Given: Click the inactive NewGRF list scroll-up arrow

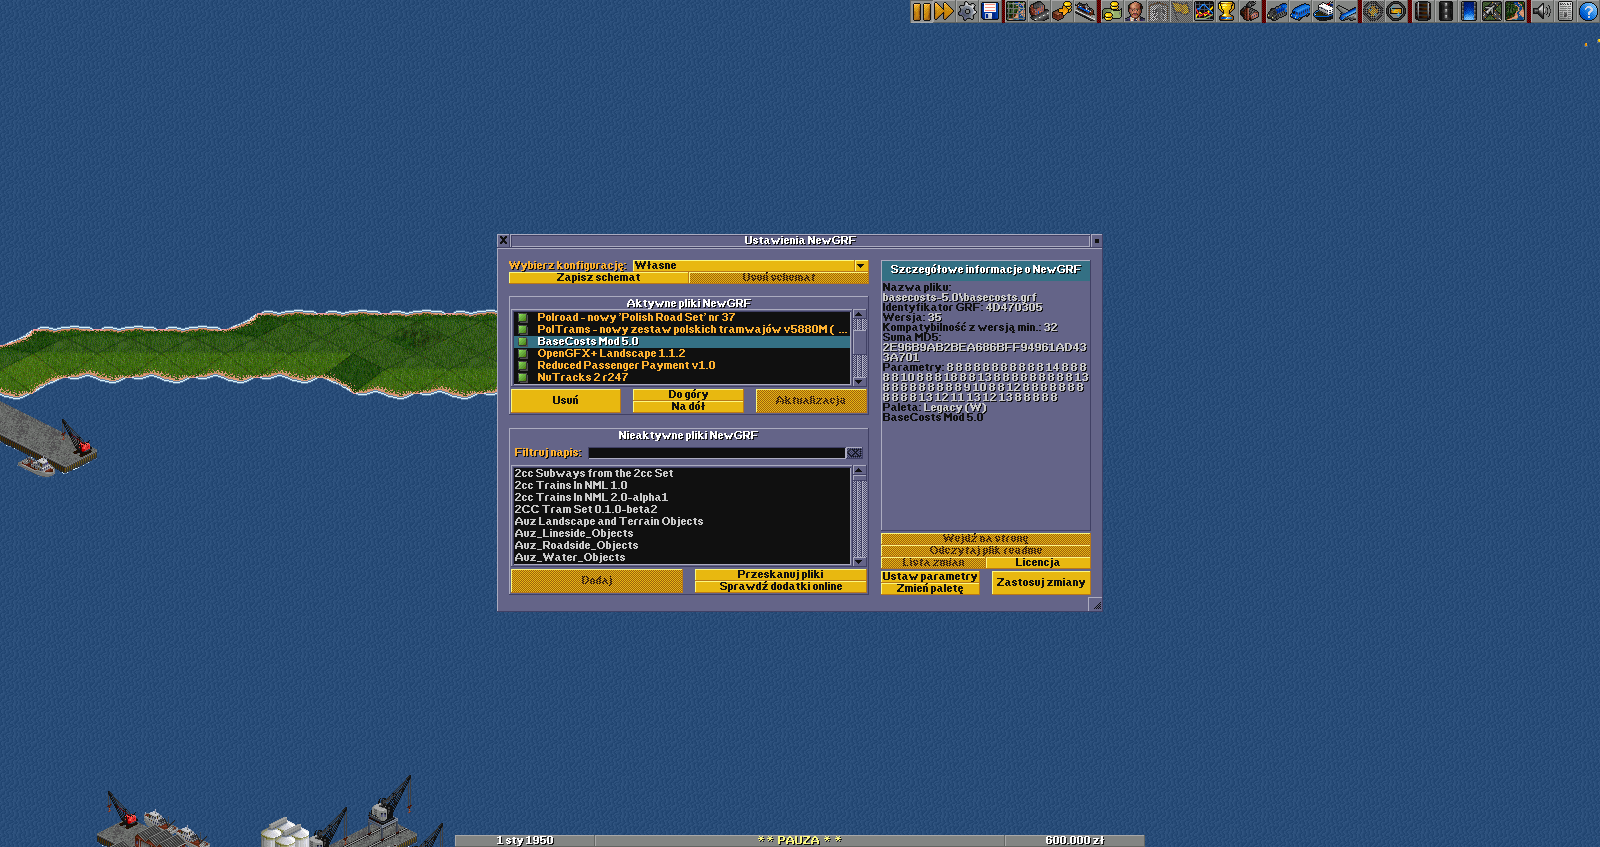Looking at the screenshot, I should pos(859,471).
